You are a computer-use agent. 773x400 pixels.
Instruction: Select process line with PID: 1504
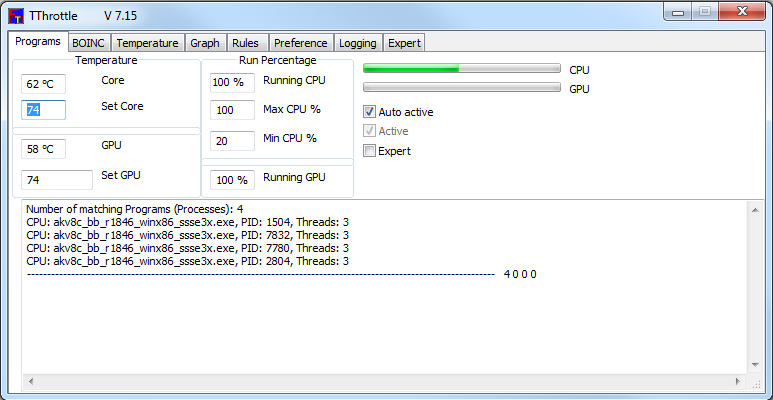click(x=188, y=222)
